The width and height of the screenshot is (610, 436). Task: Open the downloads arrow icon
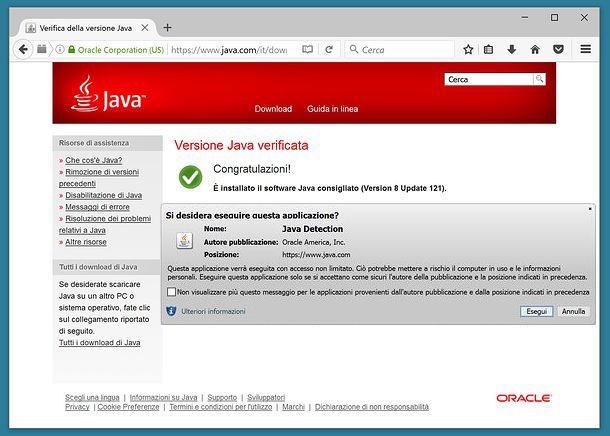pos(512,49)
